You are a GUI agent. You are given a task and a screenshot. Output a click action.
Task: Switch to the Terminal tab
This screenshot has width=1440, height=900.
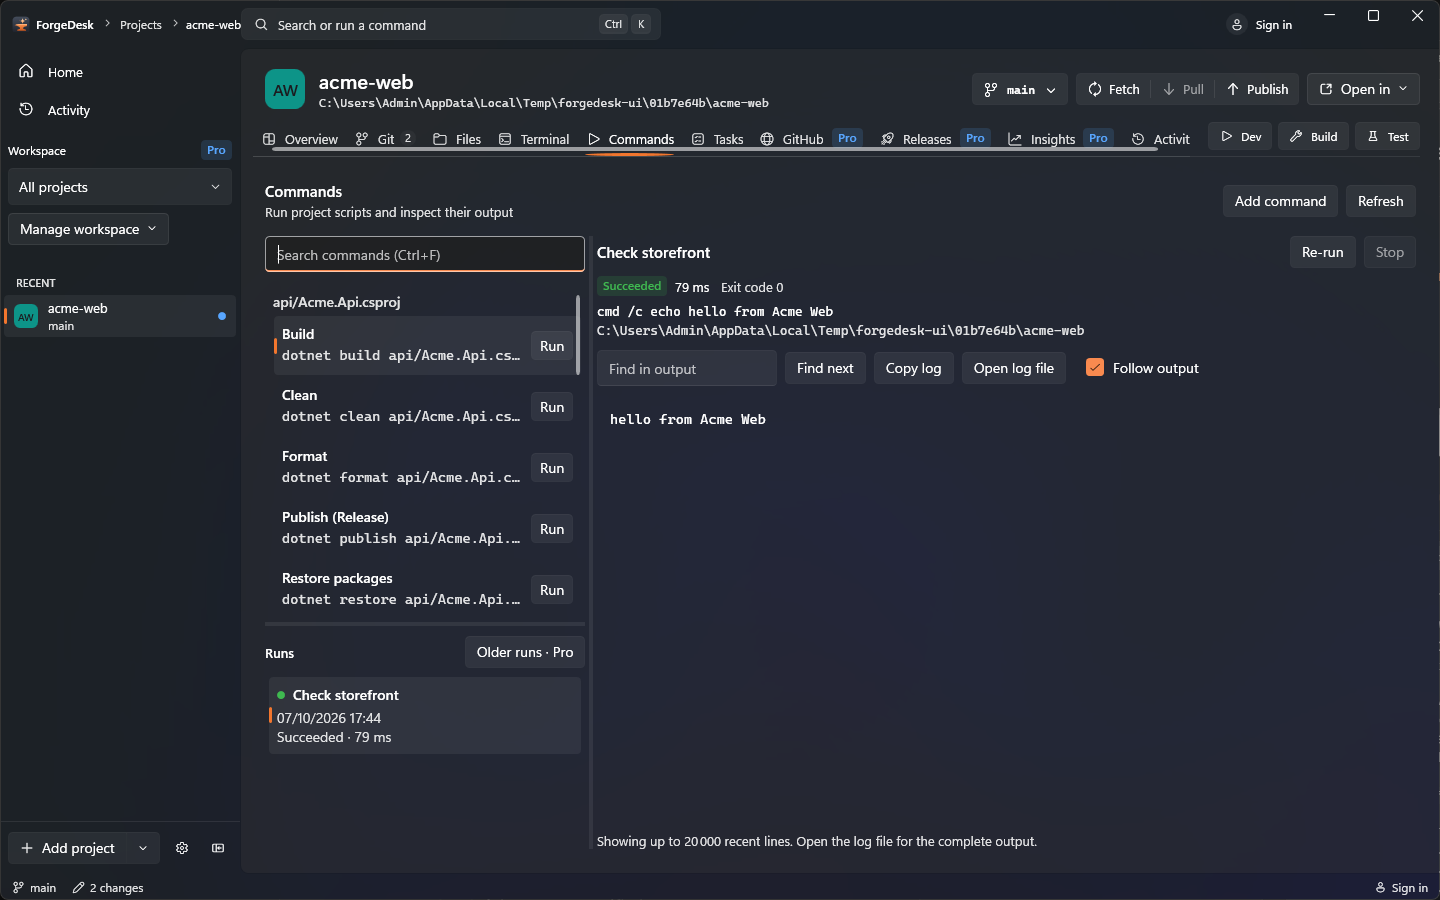click(534, 139)
